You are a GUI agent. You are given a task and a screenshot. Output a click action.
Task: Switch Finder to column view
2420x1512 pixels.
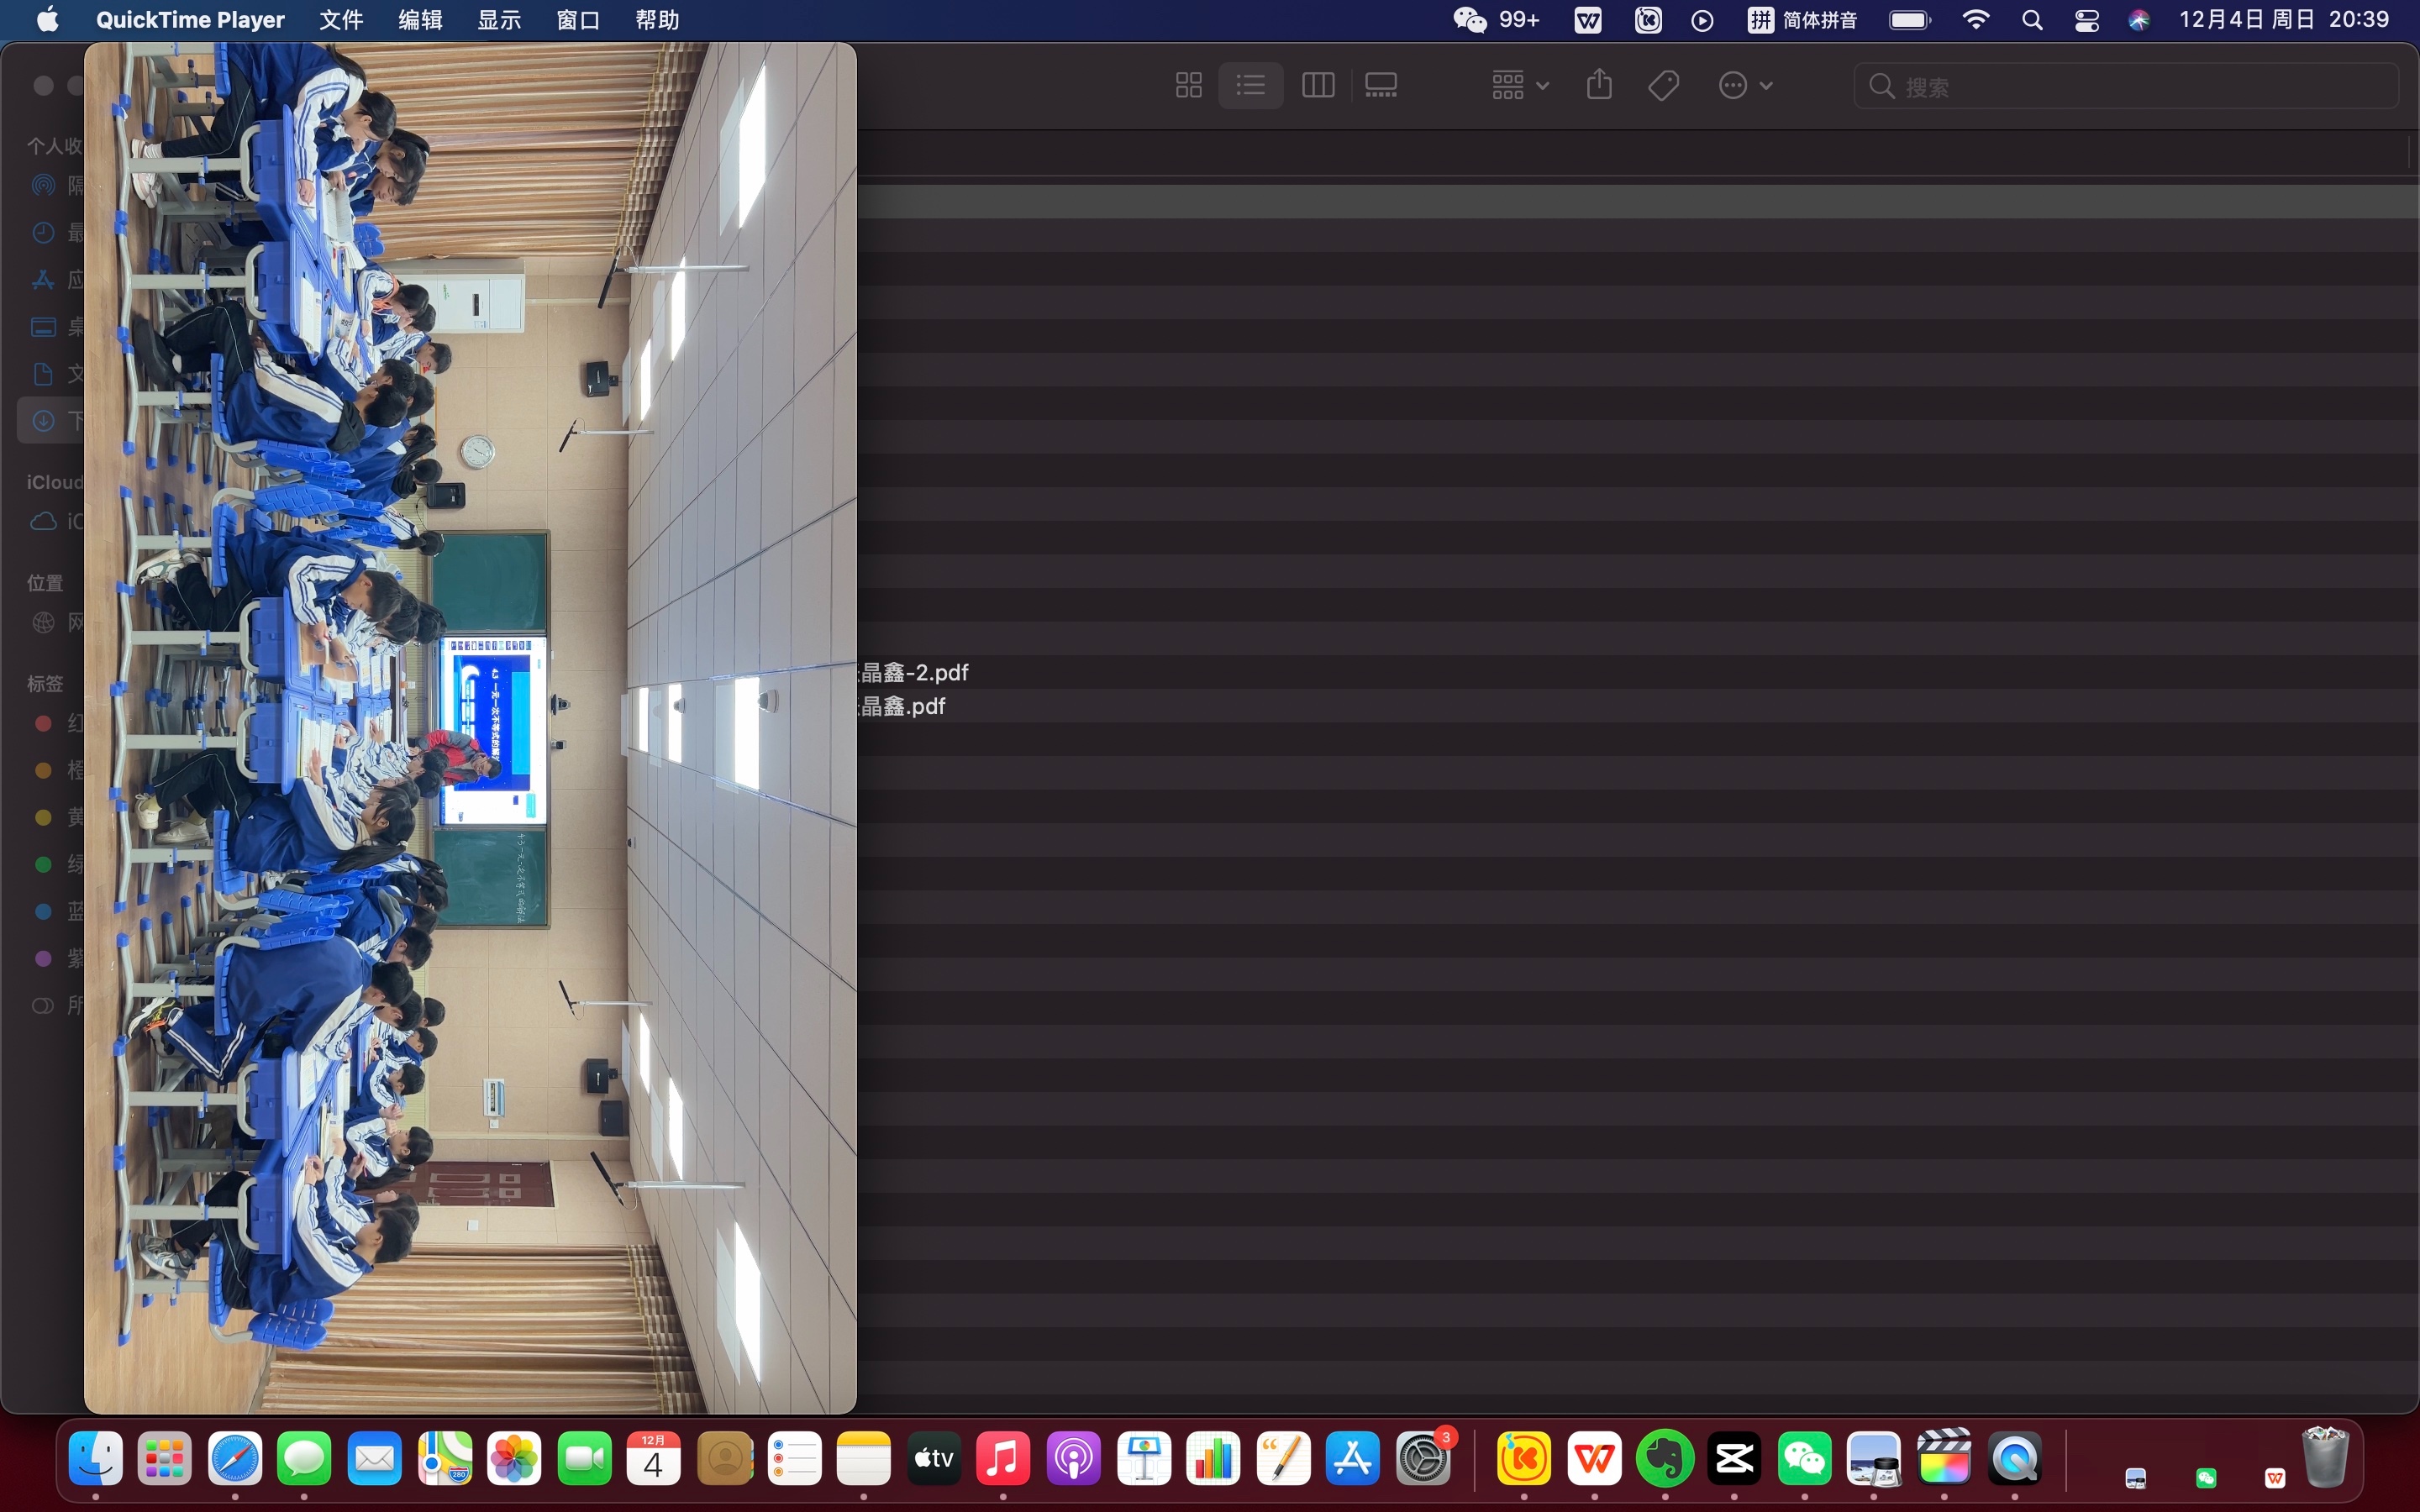[1318, 85]
